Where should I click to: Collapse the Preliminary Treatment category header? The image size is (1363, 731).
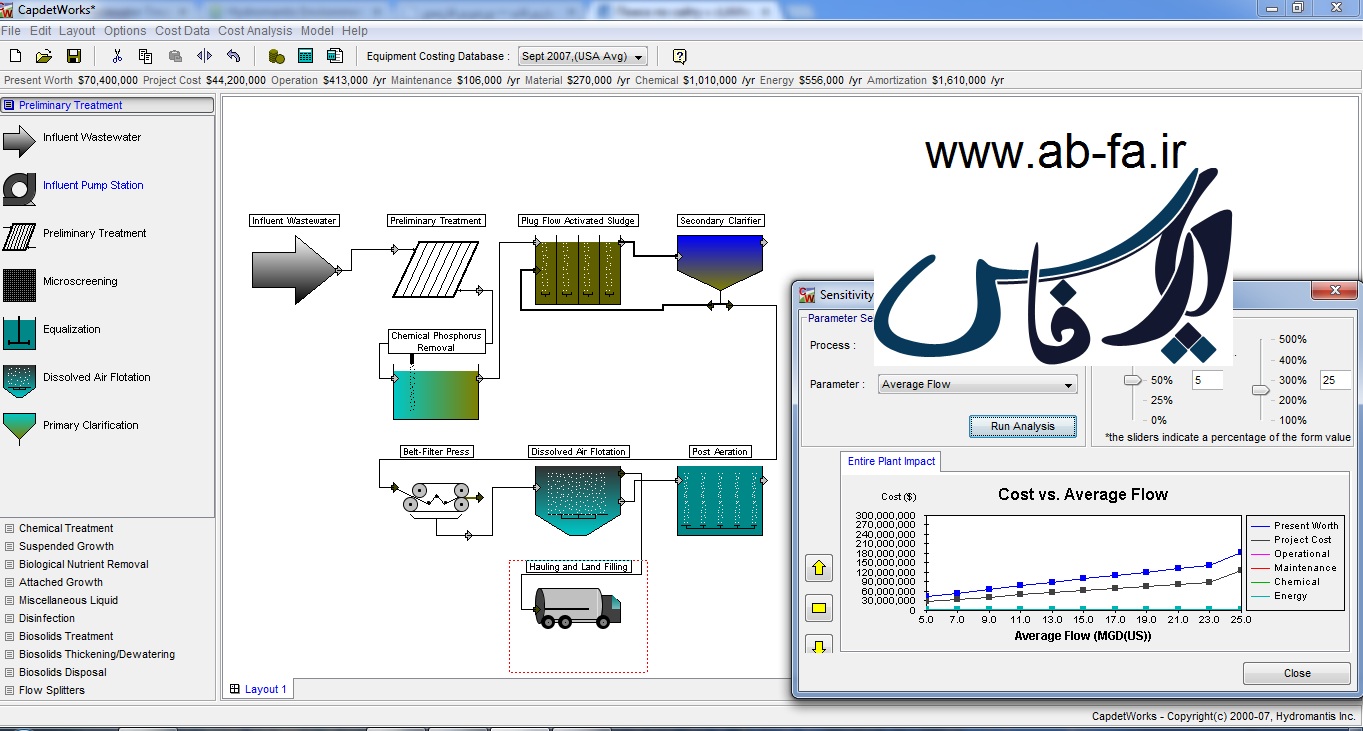coord(108,105)
